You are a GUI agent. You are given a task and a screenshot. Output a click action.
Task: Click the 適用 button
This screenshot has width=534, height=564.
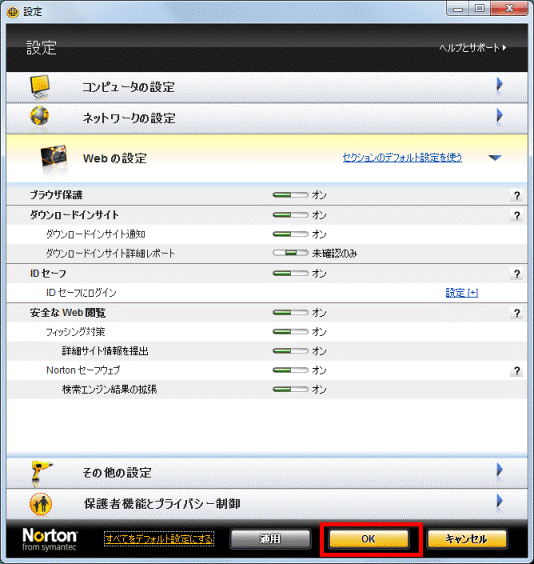pyautogui.click(x=270, y=539)
